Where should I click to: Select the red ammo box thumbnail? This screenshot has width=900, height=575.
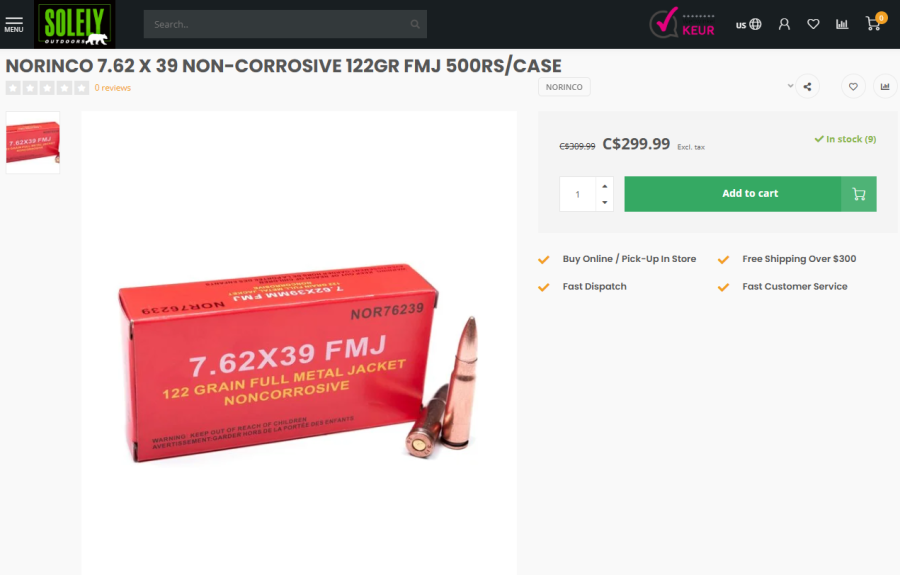tap(33, 142)
